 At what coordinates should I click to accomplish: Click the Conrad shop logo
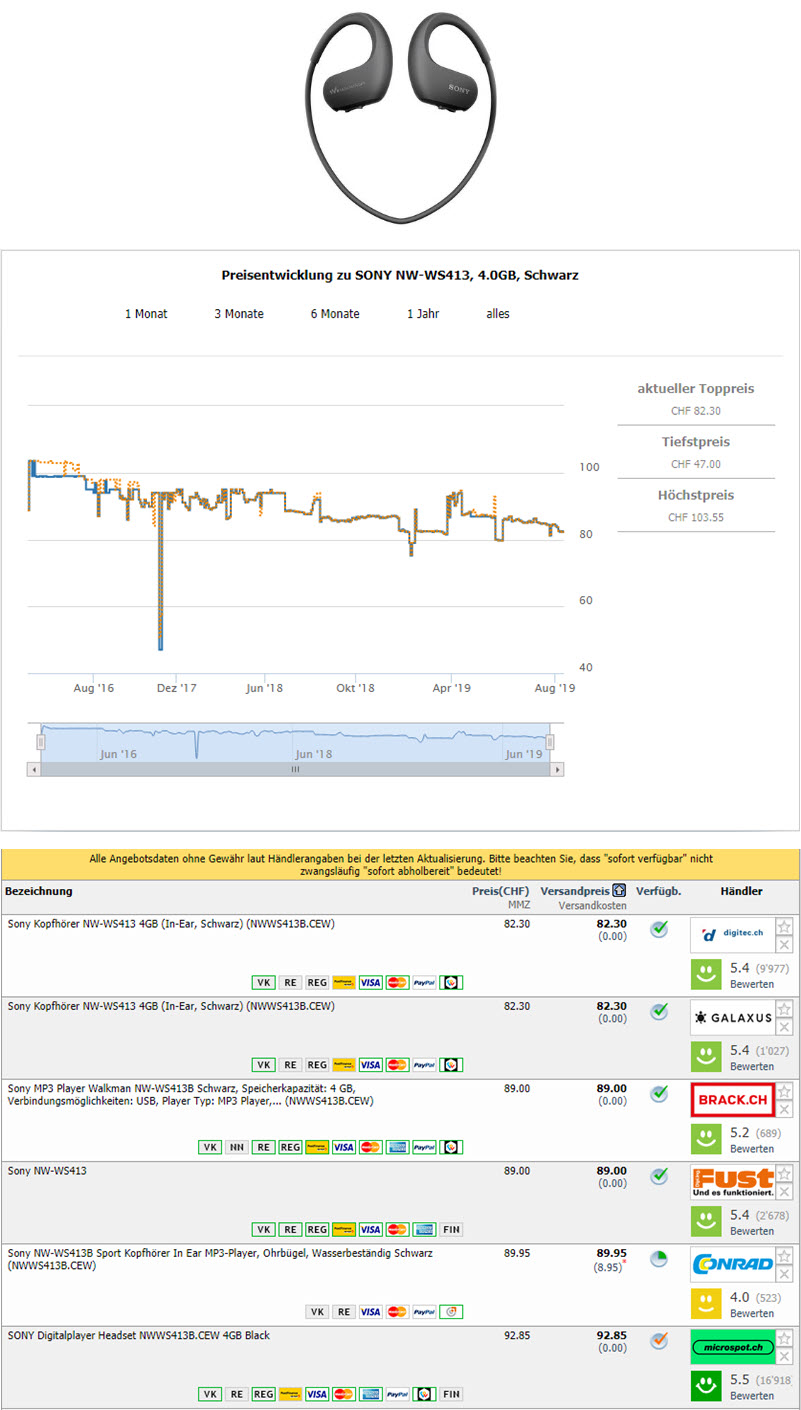[x=732, y=1264]
